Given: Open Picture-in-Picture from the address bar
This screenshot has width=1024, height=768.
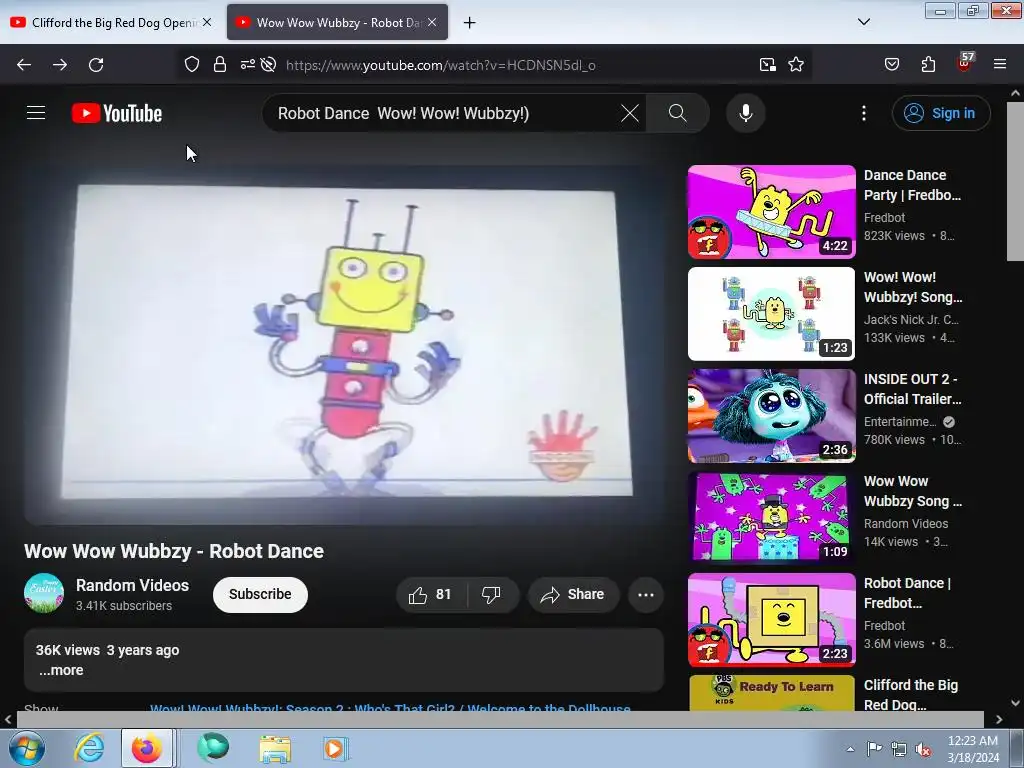Looking at the screenshot, I should click(x=767, y=65).
